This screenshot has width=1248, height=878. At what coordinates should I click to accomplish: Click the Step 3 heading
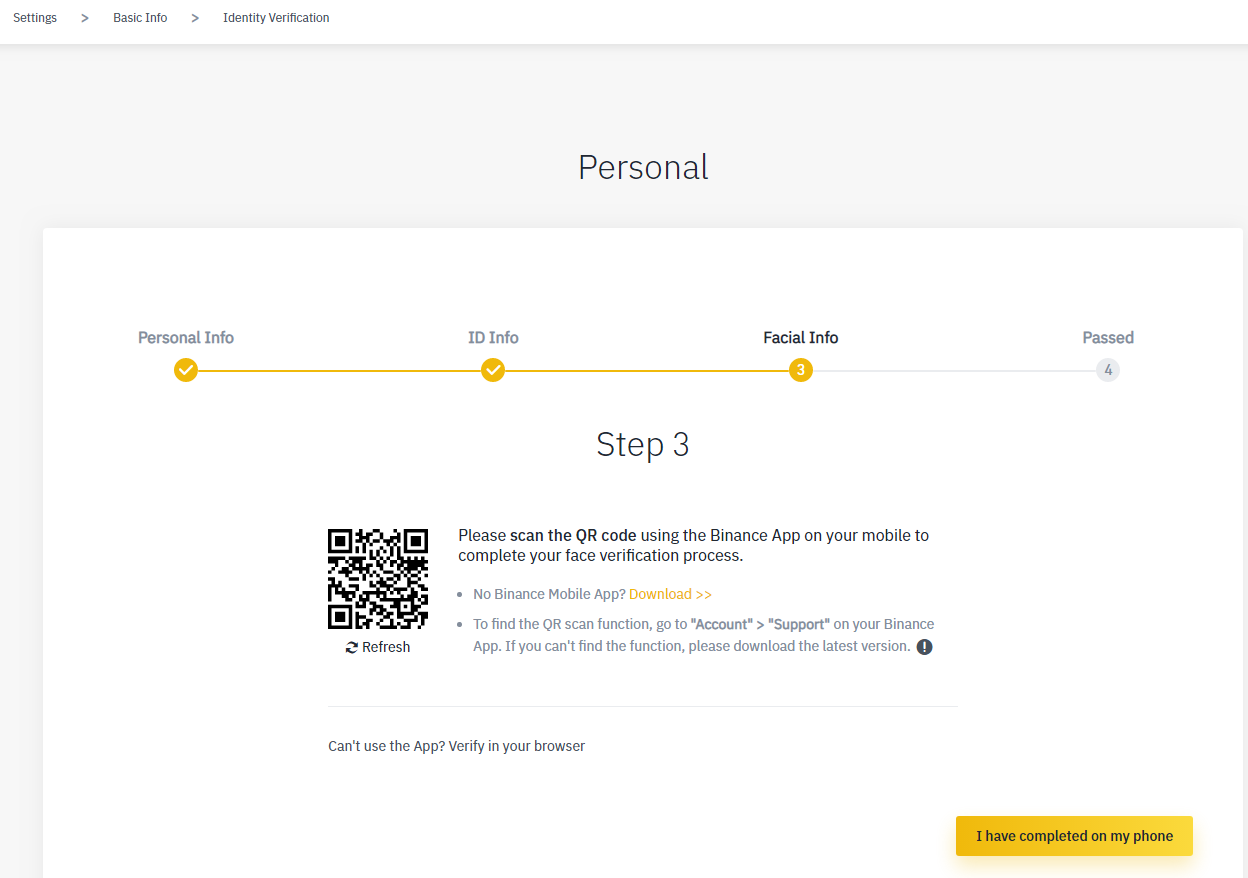[x=643, y=444]
